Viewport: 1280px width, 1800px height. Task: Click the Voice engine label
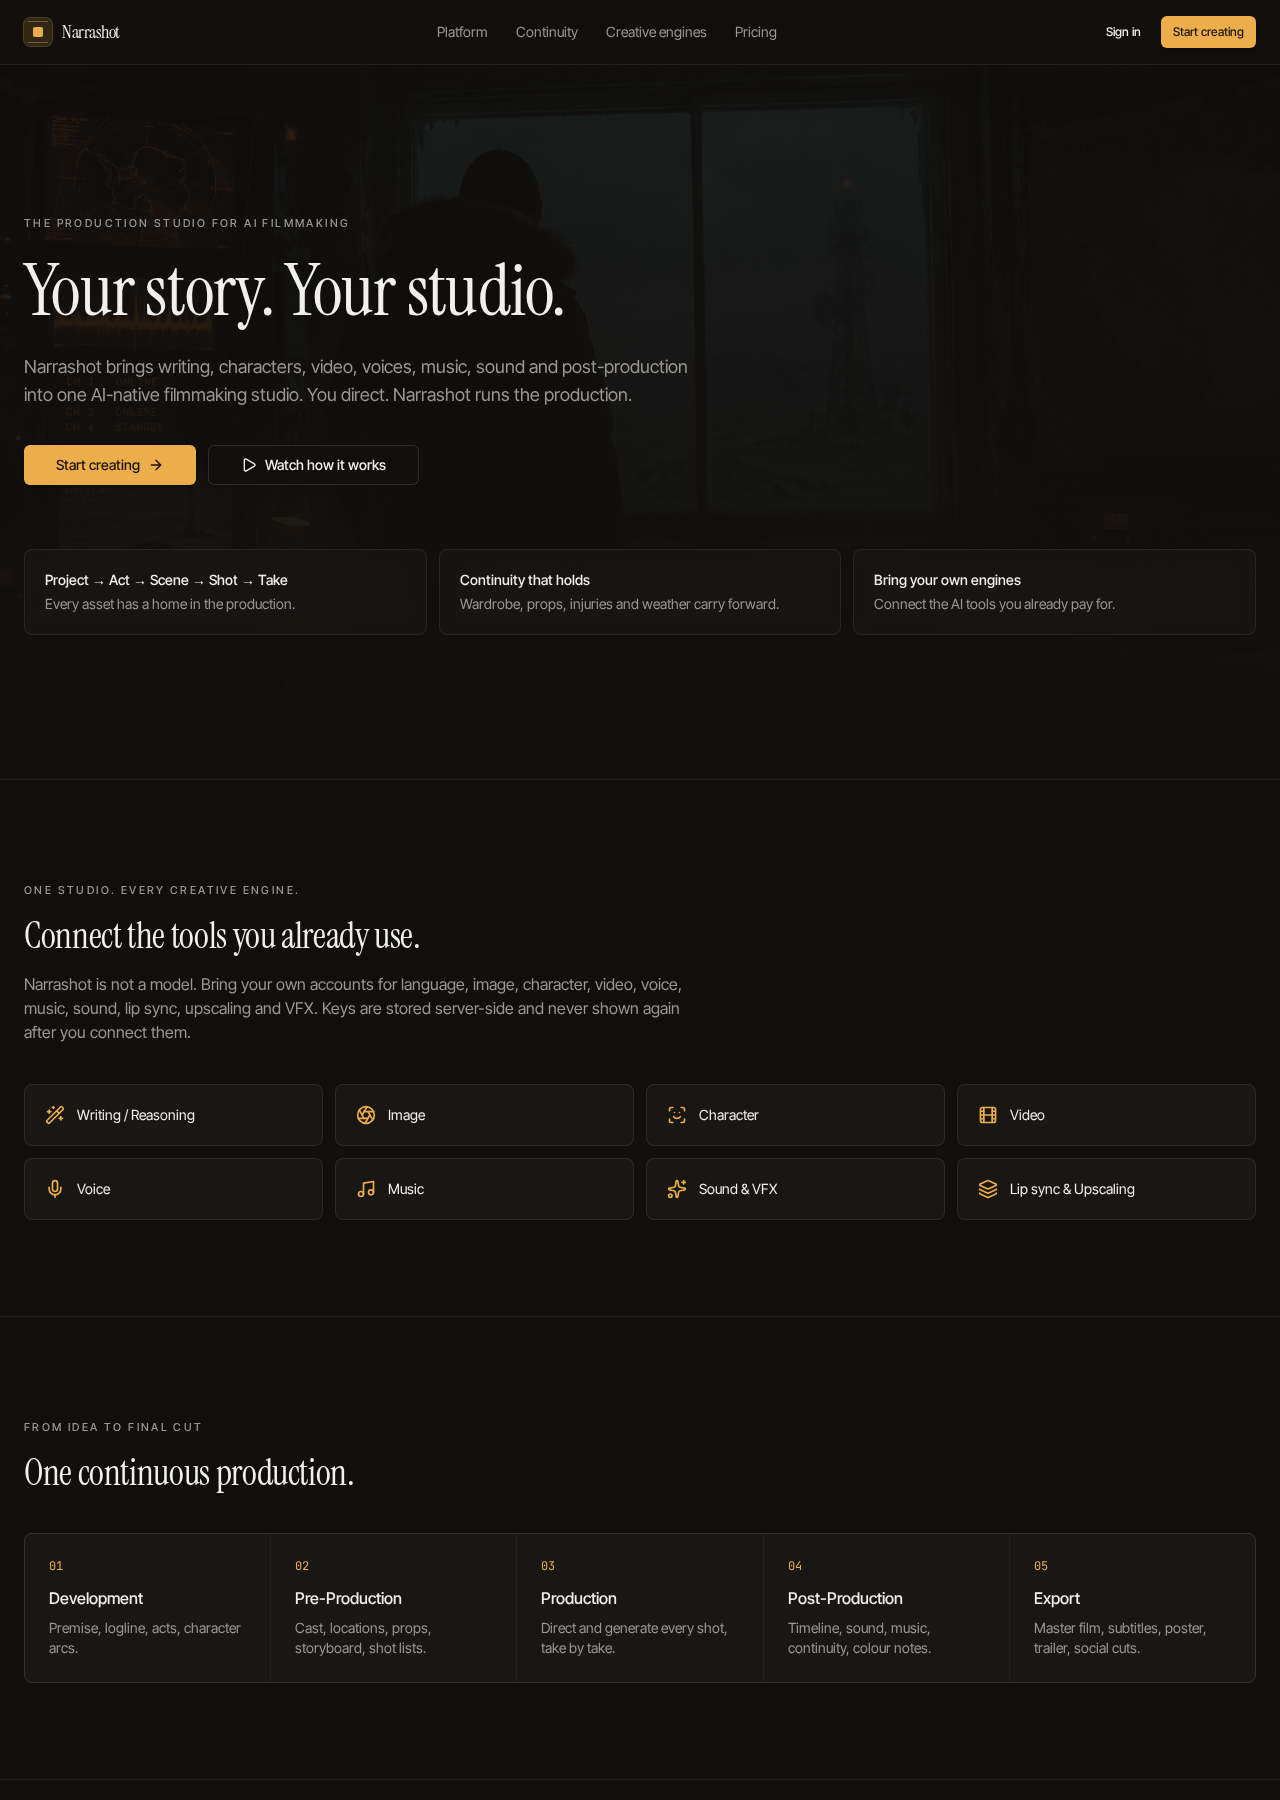(94, 1189)
